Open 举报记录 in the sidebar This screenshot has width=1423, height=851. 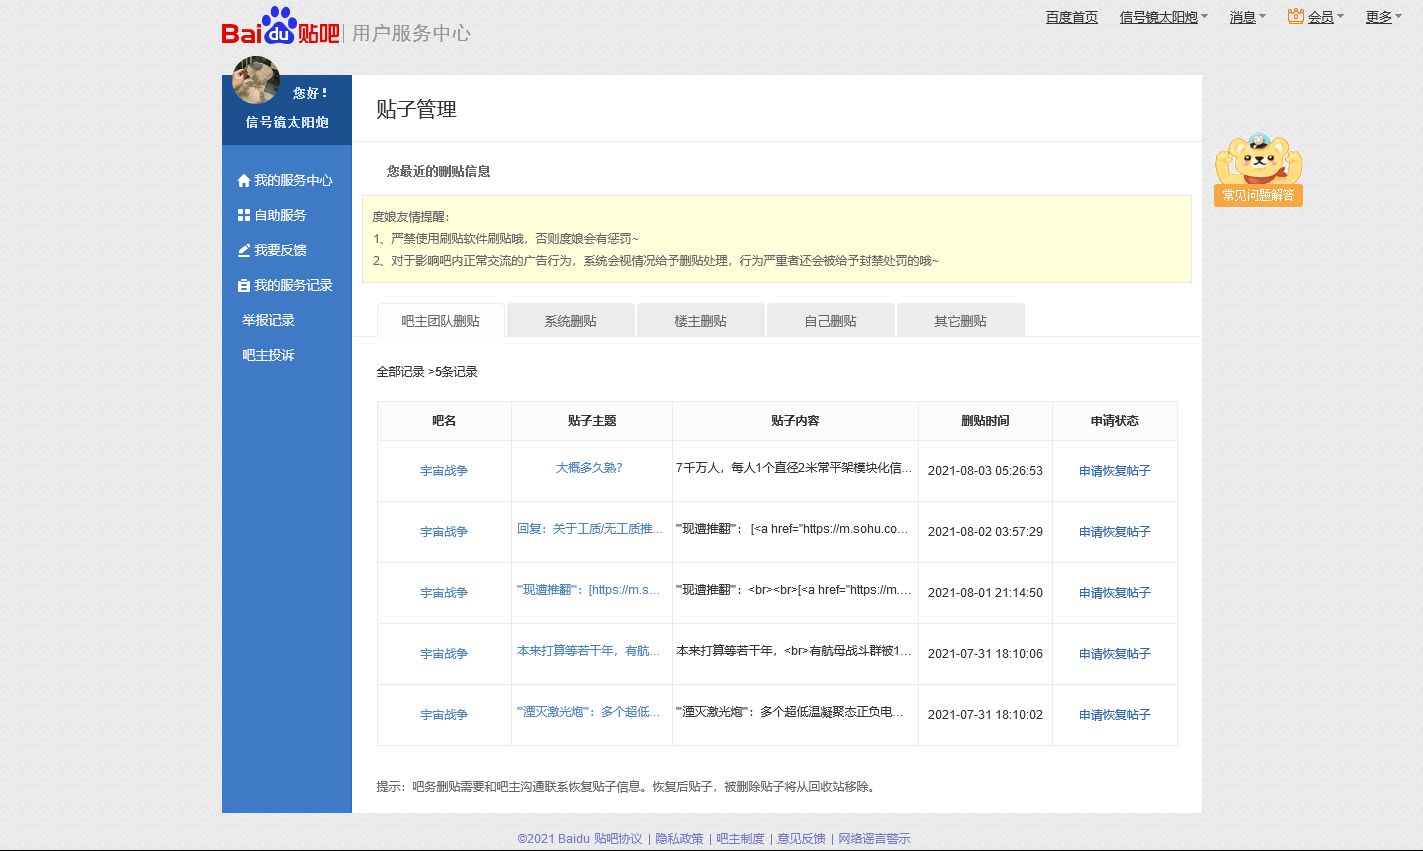[268, 321]
